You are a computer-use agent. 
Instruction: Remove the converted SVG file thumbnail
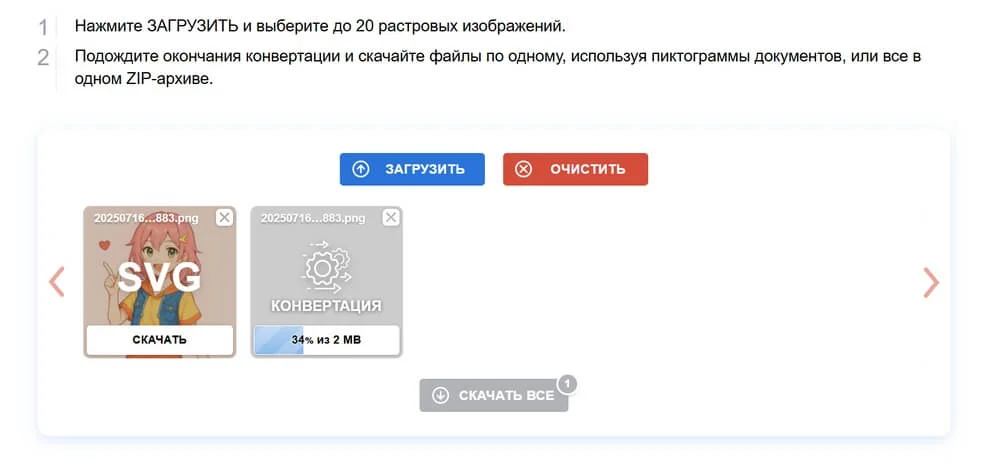click(x=224, y=217)
